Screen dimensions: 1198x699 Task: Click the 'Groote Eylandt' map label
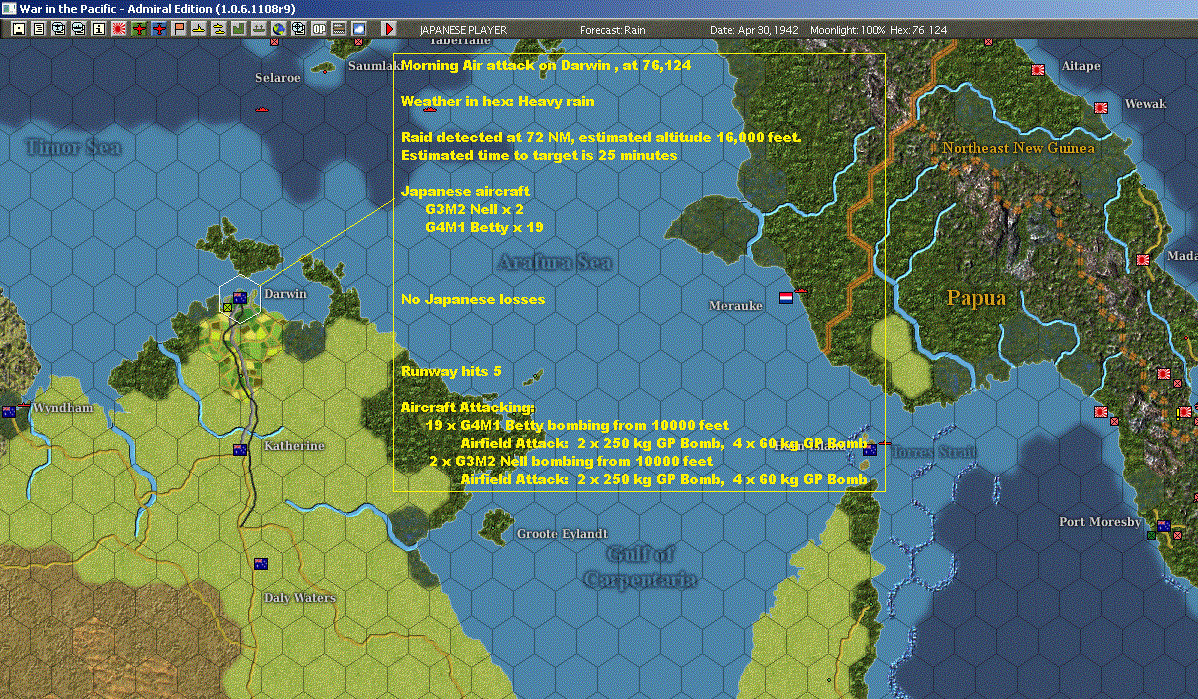click(562, 533)
